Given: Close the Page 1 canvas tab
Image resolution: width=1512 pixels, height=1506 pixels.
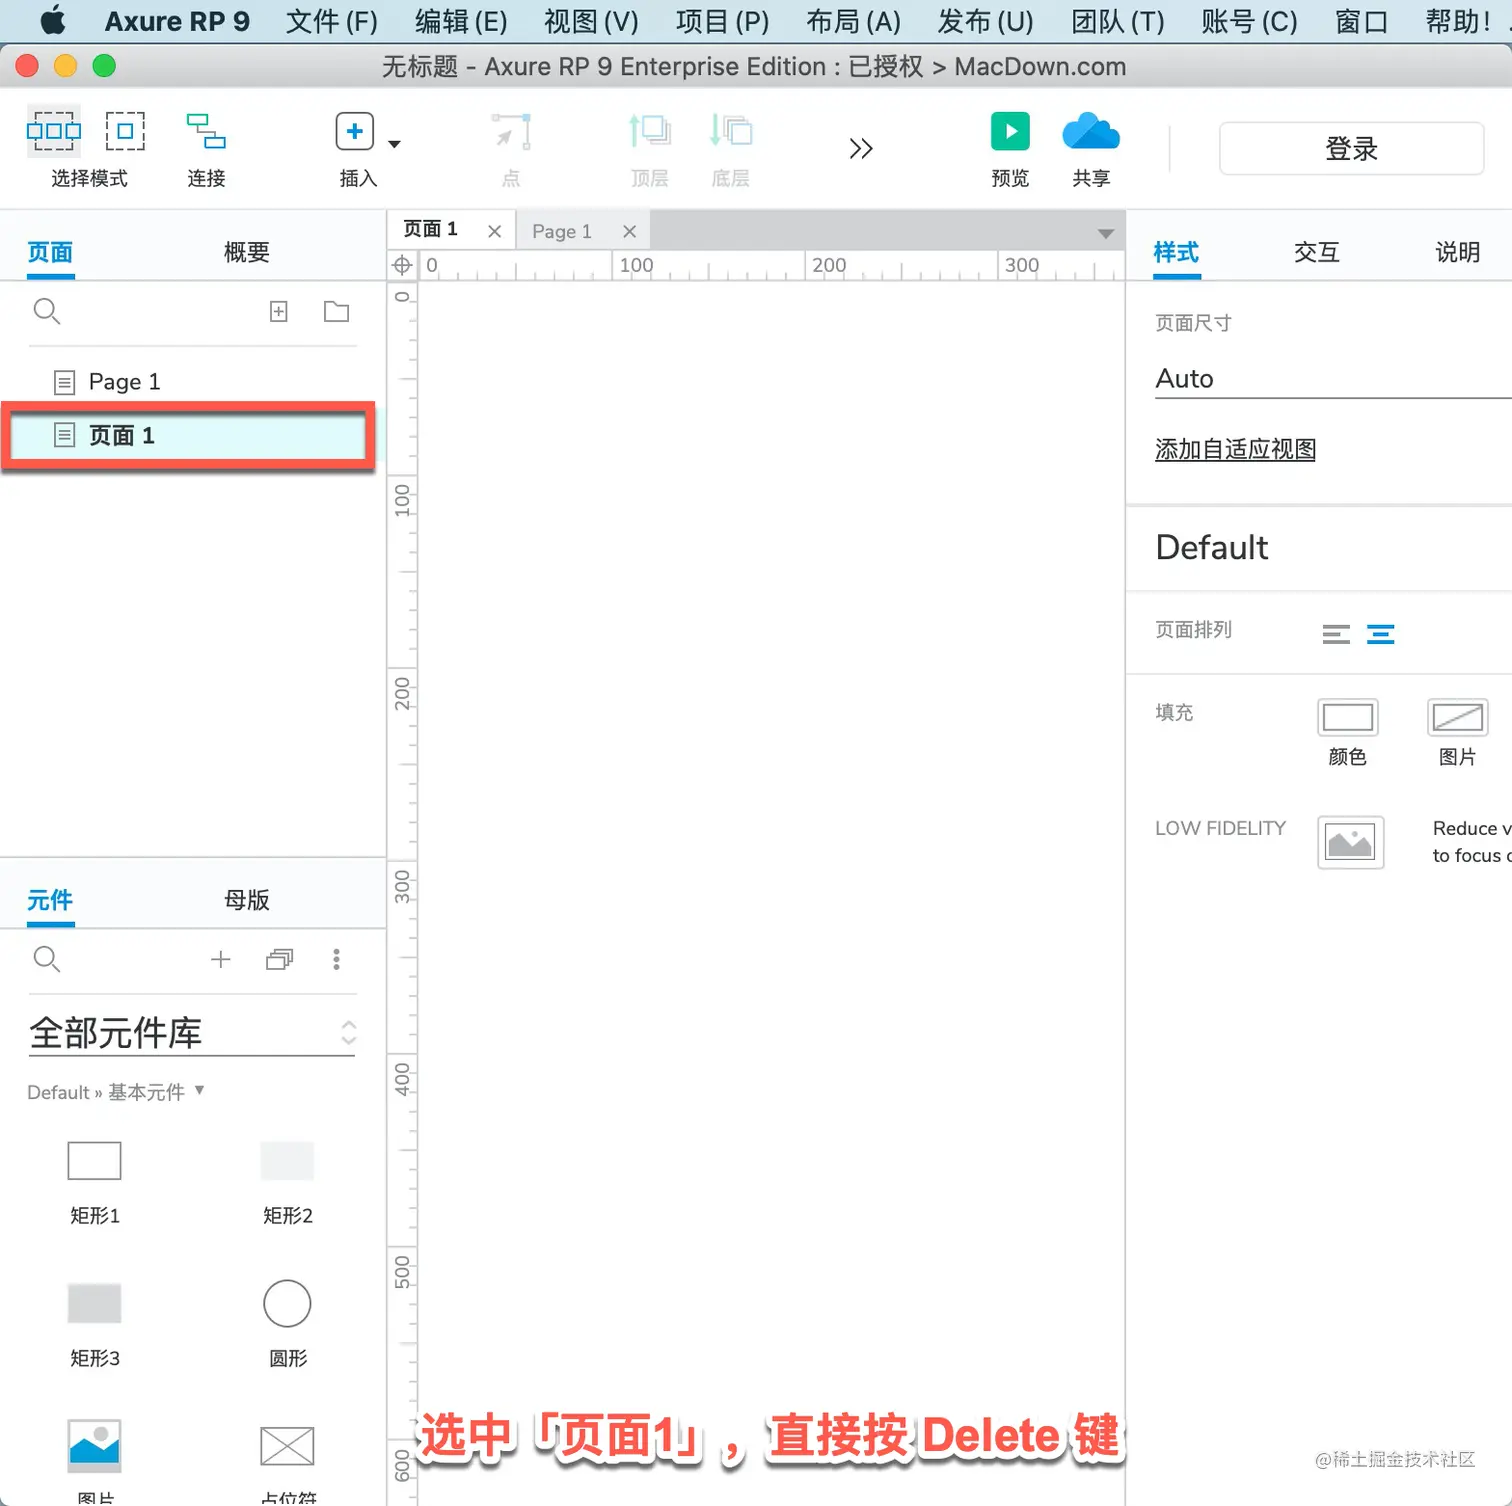Looking at the screenshot, I should (x=629, y=231).
